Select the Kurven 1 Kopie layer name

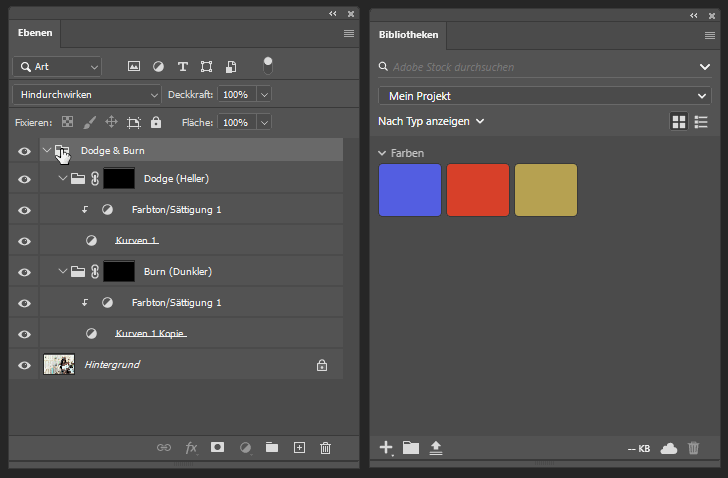click(150, 334)
